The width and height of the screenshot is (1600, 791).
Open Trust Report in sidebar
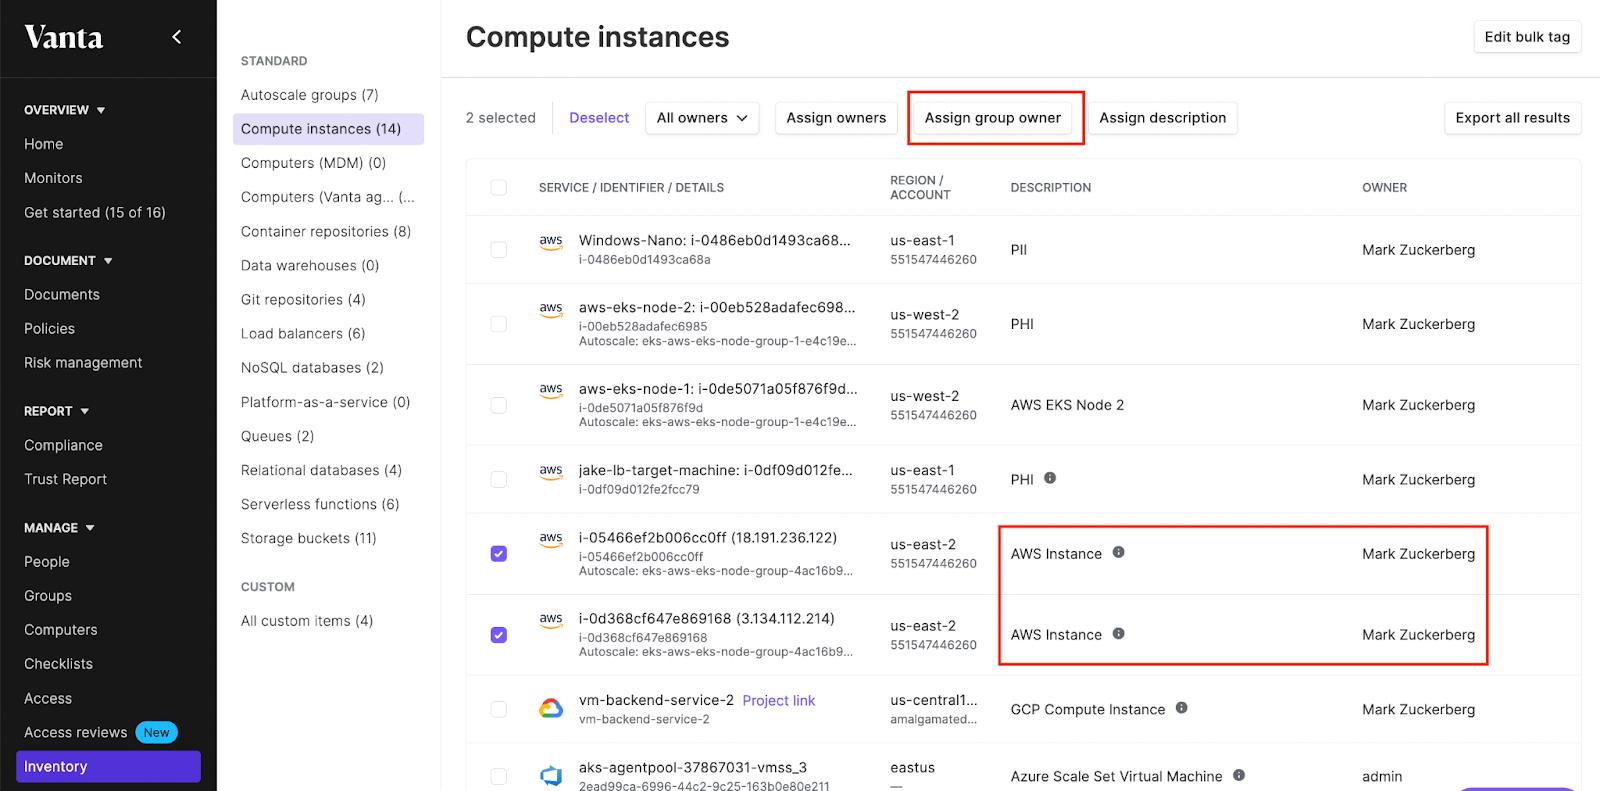(x=65, y=480)
